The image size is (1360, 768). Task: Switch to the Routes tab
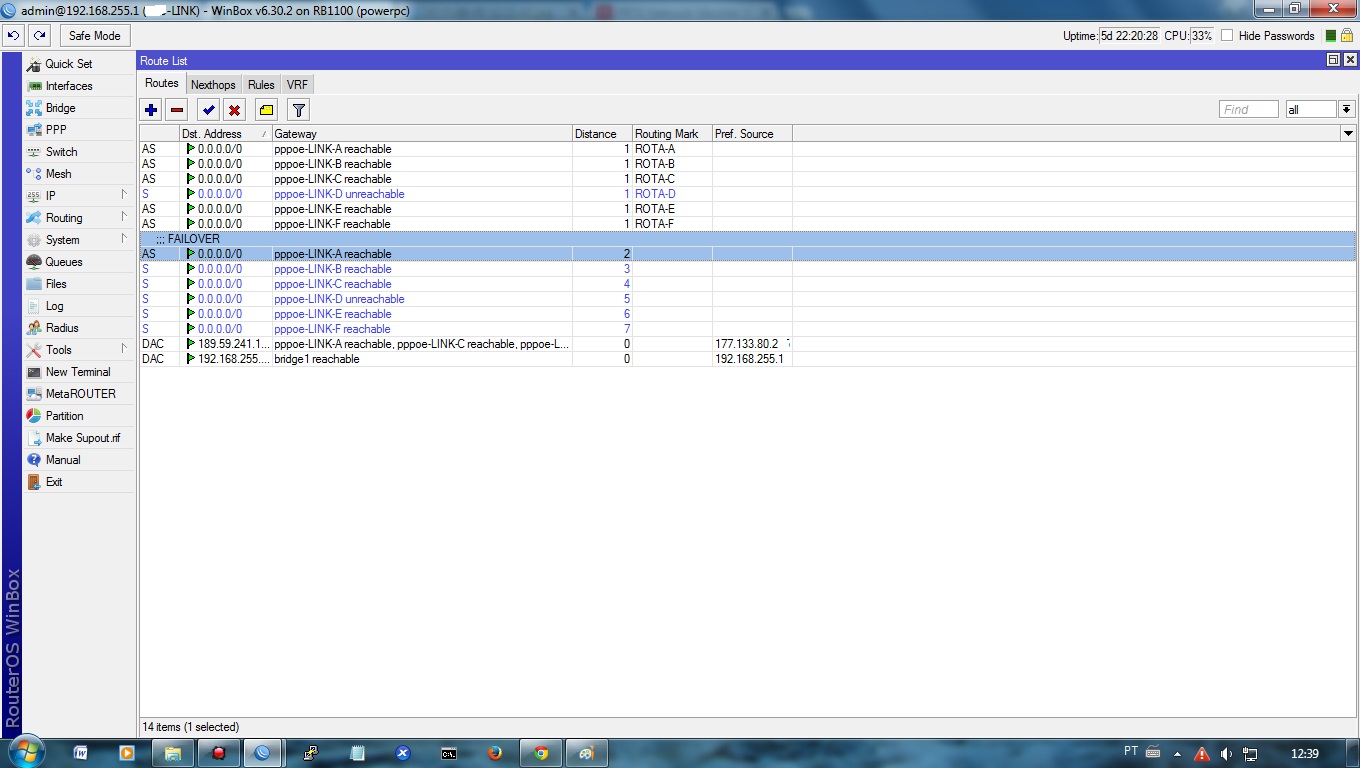coord(162,84)
